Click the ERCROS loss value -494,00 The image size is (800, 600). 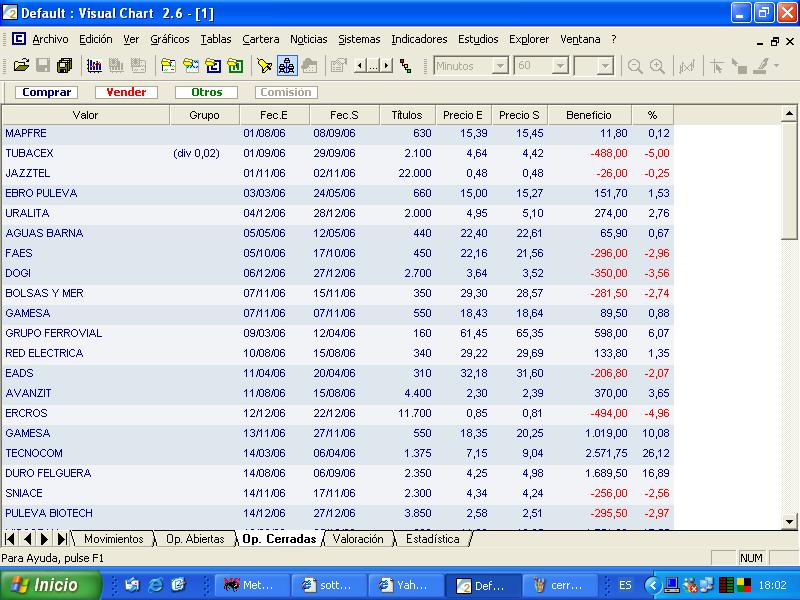609,413
